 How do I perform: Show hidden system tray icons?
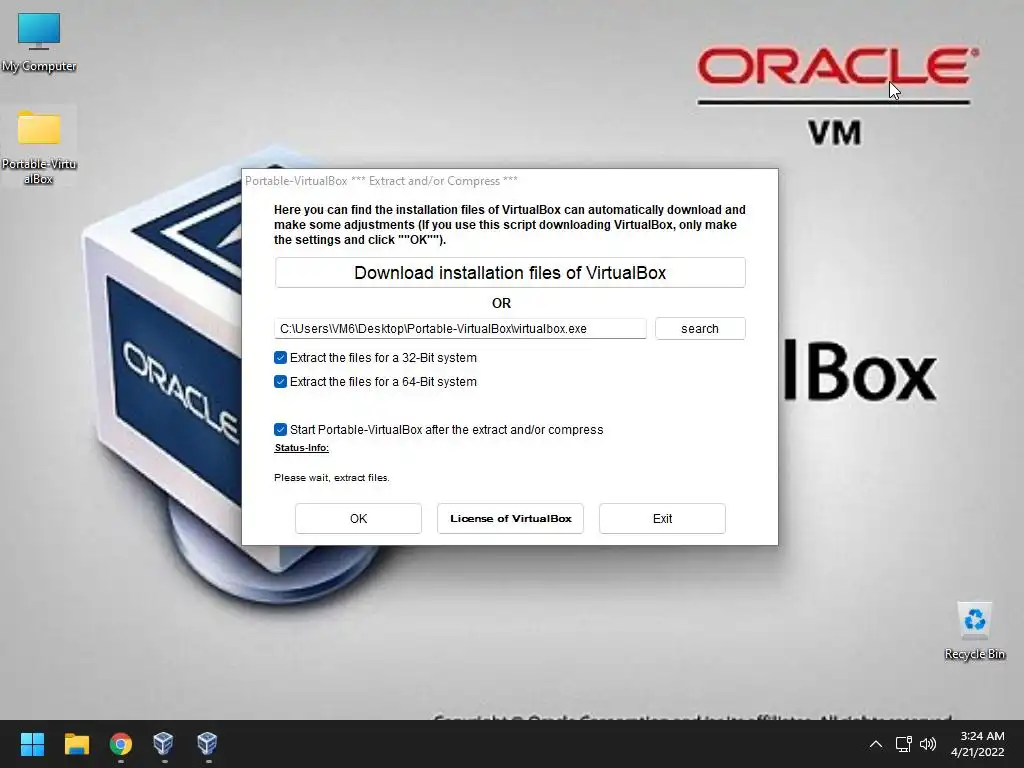(x=876, y=744)
